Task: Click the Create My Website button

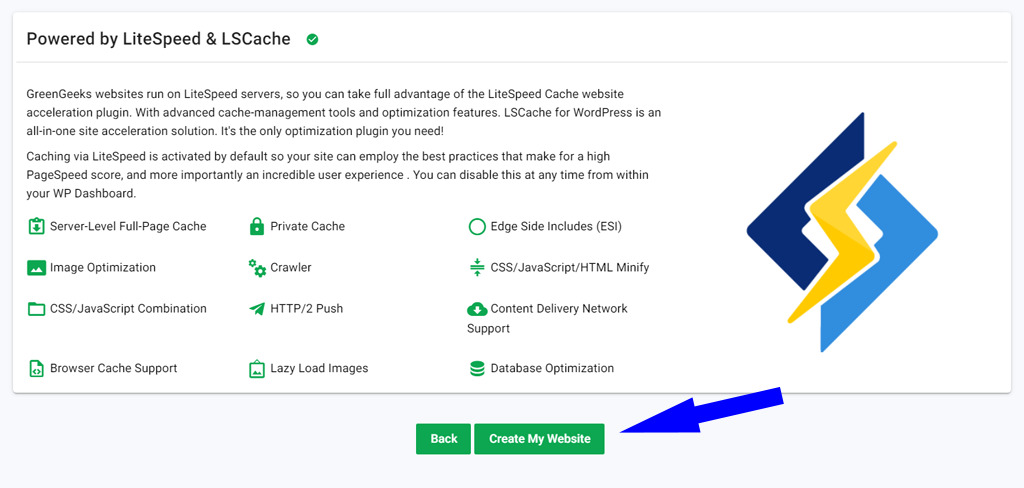Action: coord(539,439)
